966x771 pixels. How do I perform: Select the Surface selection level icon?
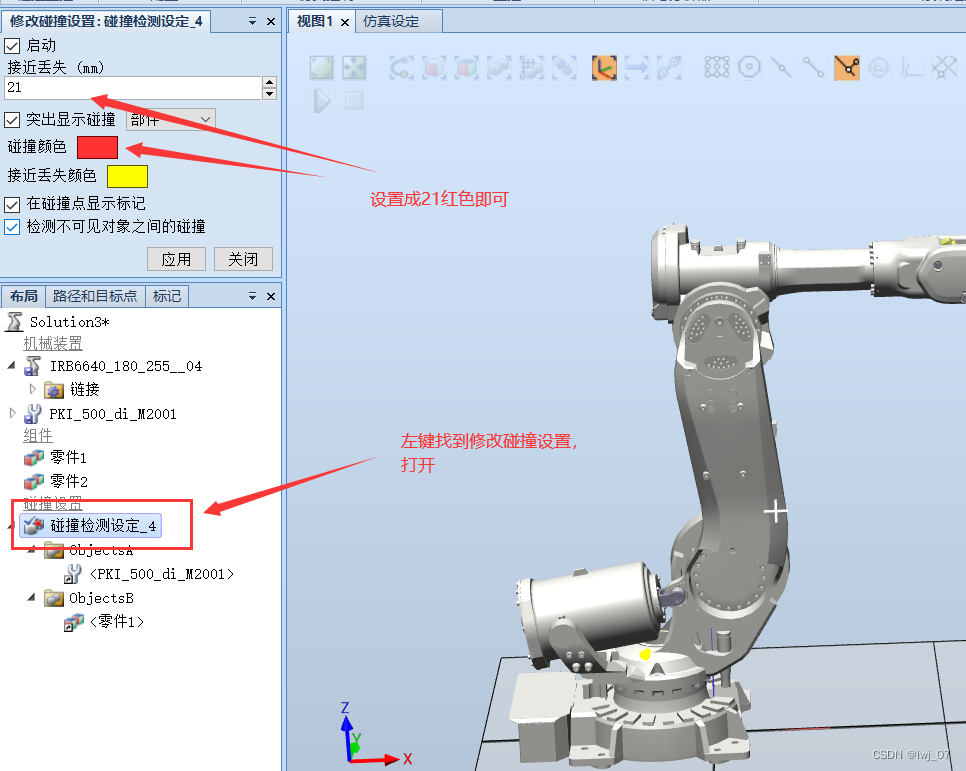(434, 68)
